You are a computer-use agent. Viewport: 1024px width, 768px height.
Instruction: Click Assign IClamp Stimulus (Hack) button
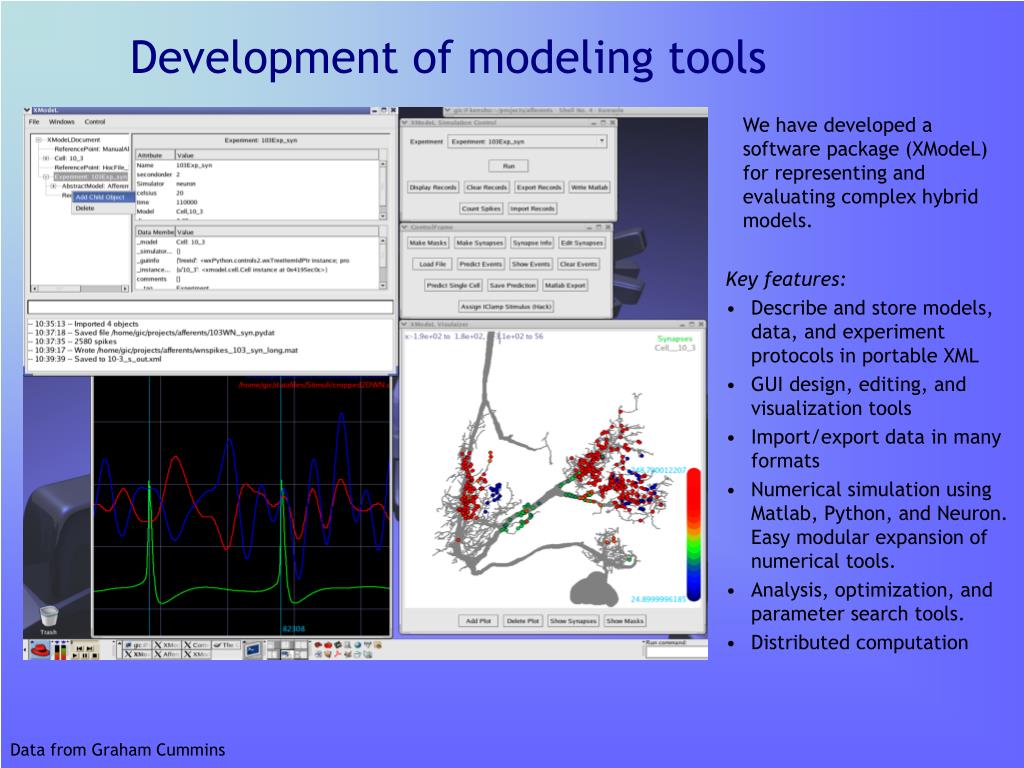pos(506,306)
